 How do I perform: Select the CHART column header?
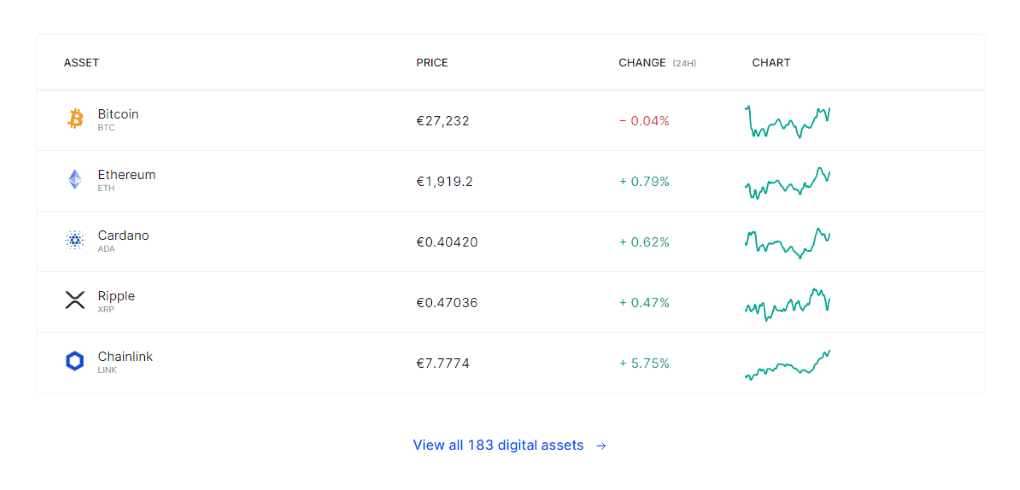point(771,62)
